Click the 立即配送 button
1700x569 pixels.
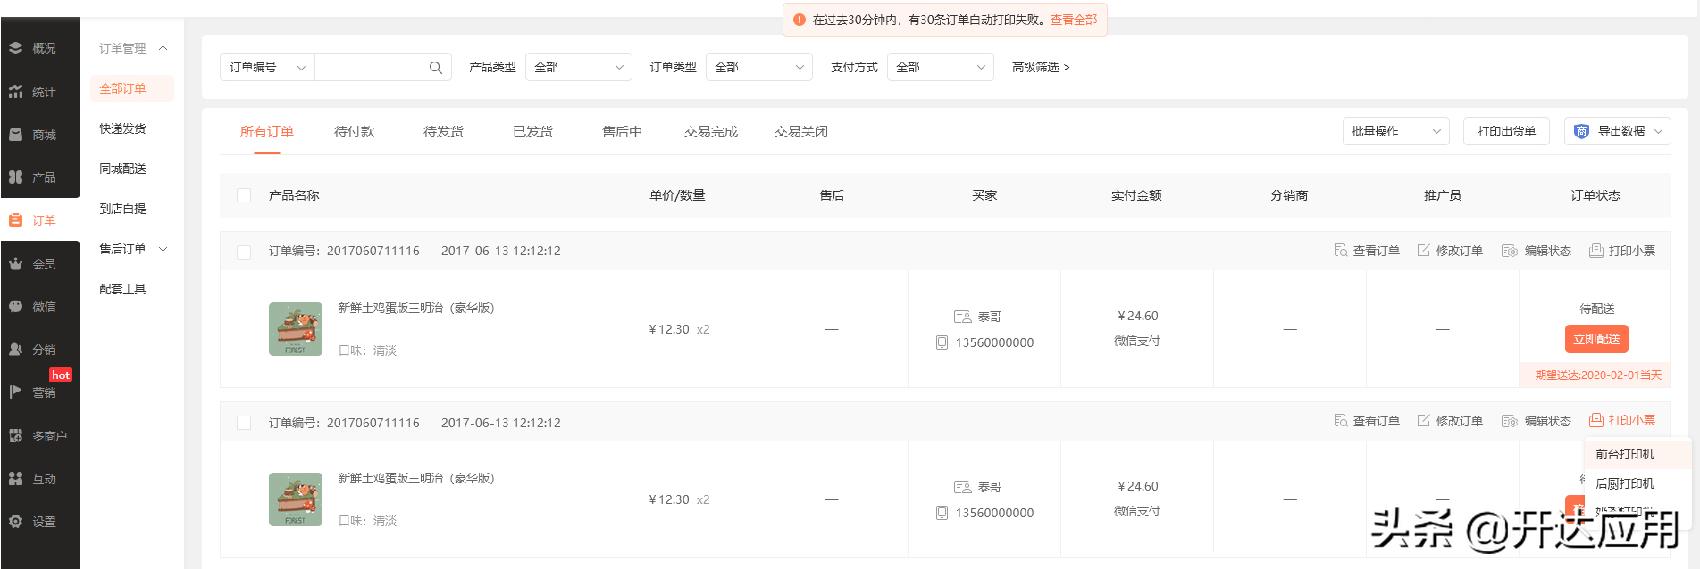click(x=1596, y=339)
